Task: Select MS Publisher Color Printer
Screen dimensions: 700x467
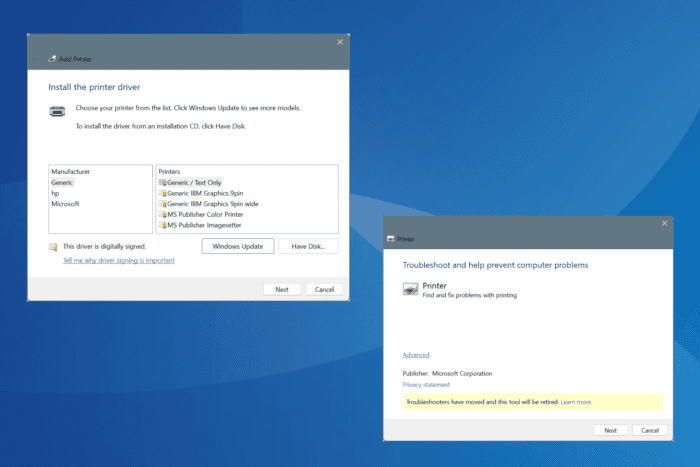Action: pyautogui.click(x=205, y=215)
